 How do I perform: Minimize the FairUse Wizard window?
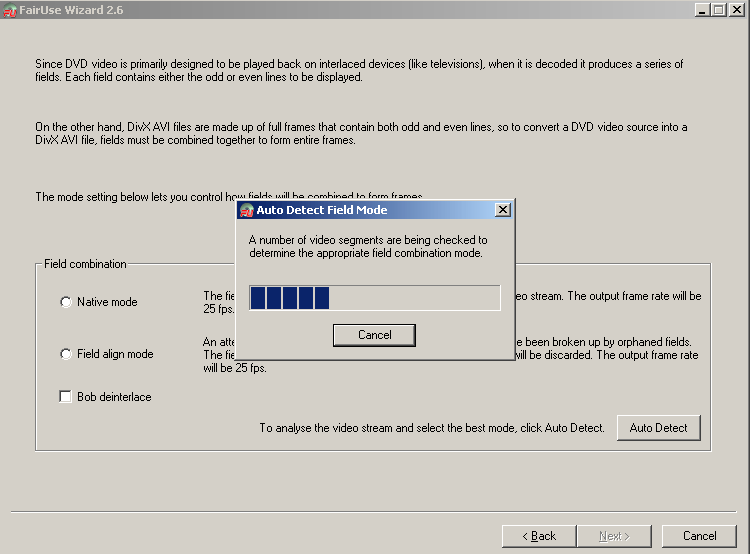point(702,10)
